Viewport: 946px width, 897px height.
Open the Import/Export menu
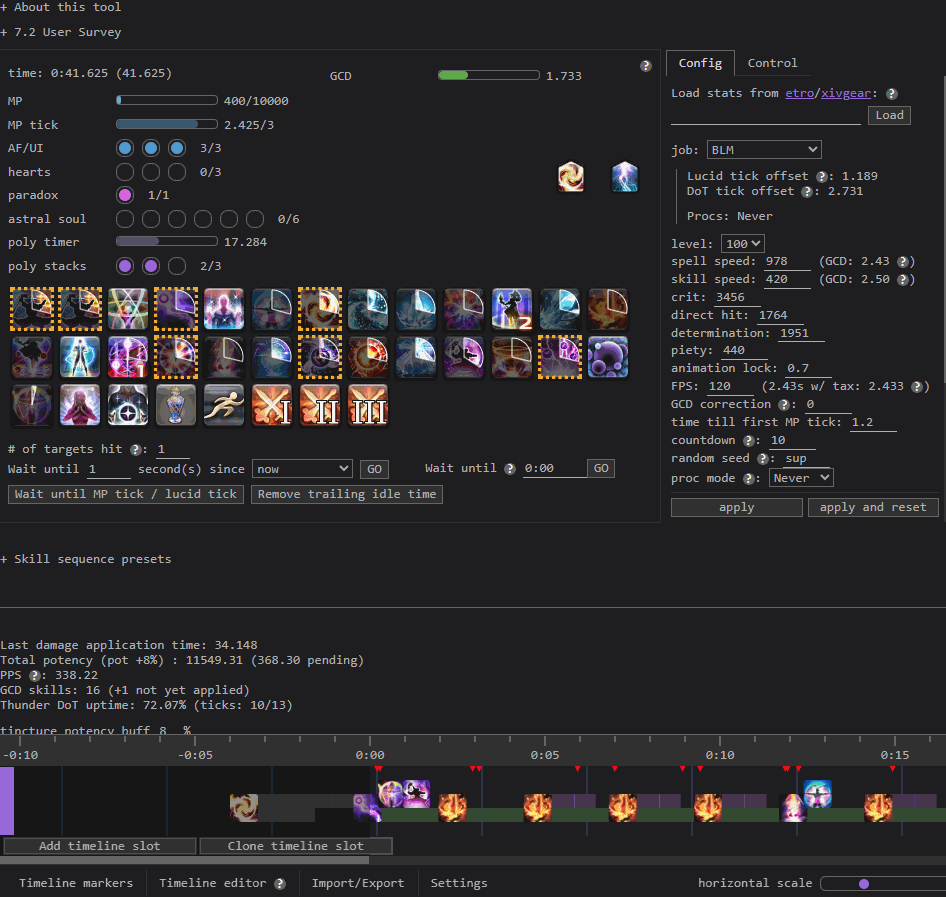point(358,883)
